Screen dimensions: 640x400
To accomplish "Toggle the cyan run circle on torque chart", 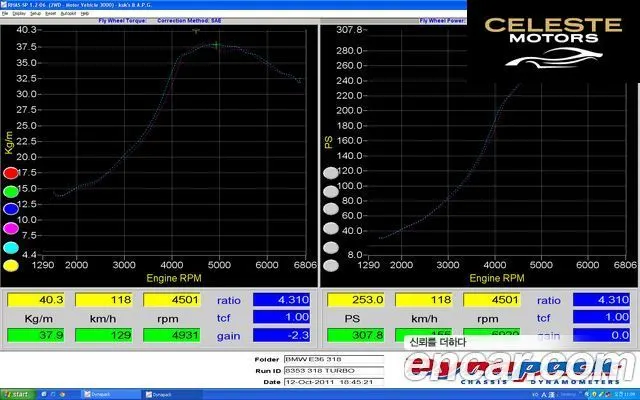I will pos(11,247).
